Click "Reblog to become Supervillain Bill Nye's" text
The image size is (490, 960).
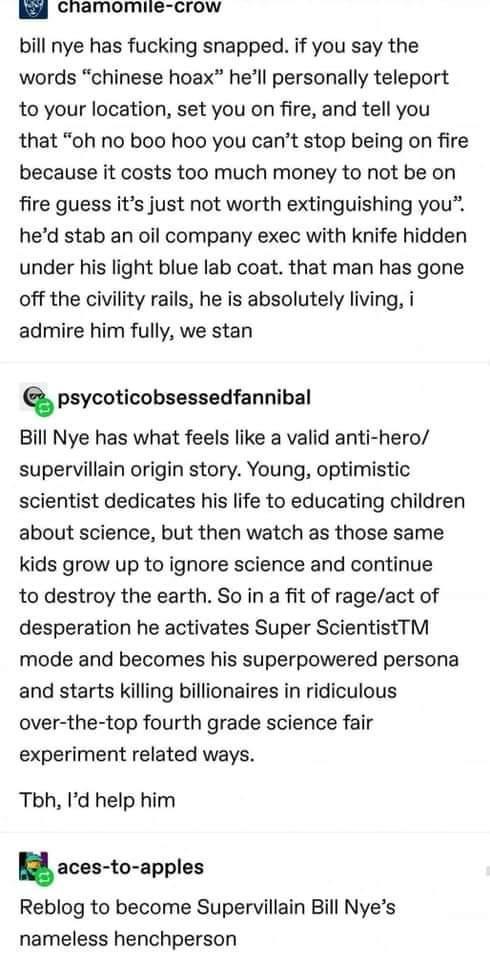(x=208, y=907)
